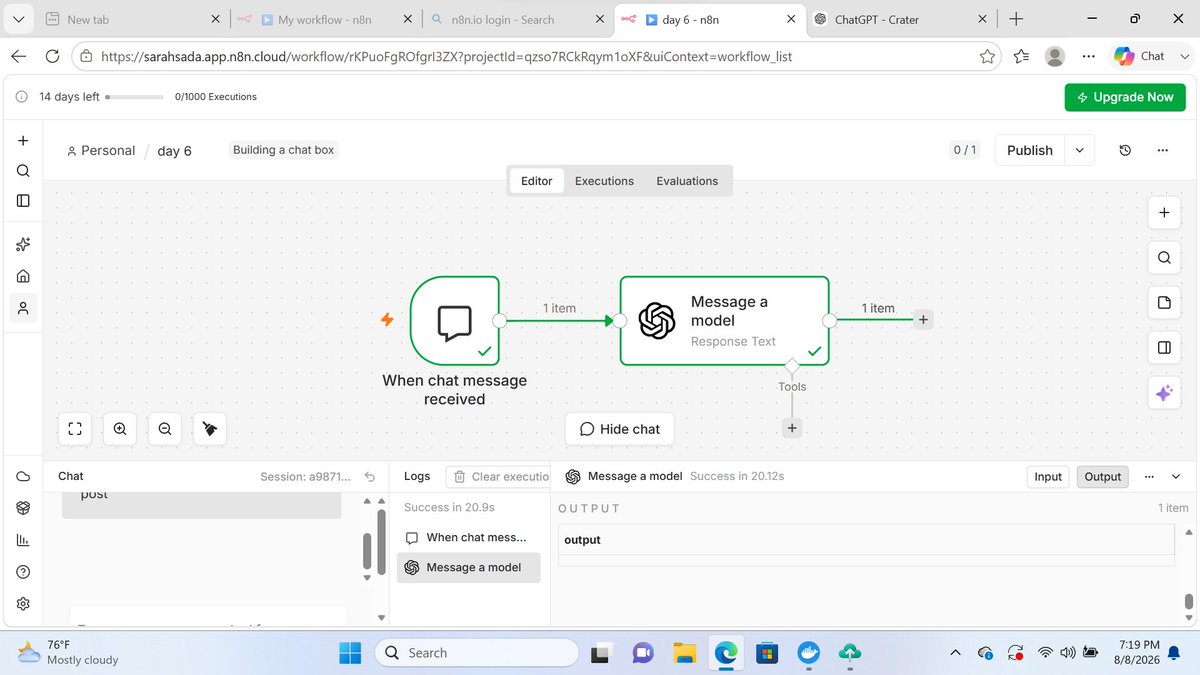The height and width of the screenshot is (675, 1200).
Task: Open the Output panel three-dot menu
Action: click(1149, 477)
